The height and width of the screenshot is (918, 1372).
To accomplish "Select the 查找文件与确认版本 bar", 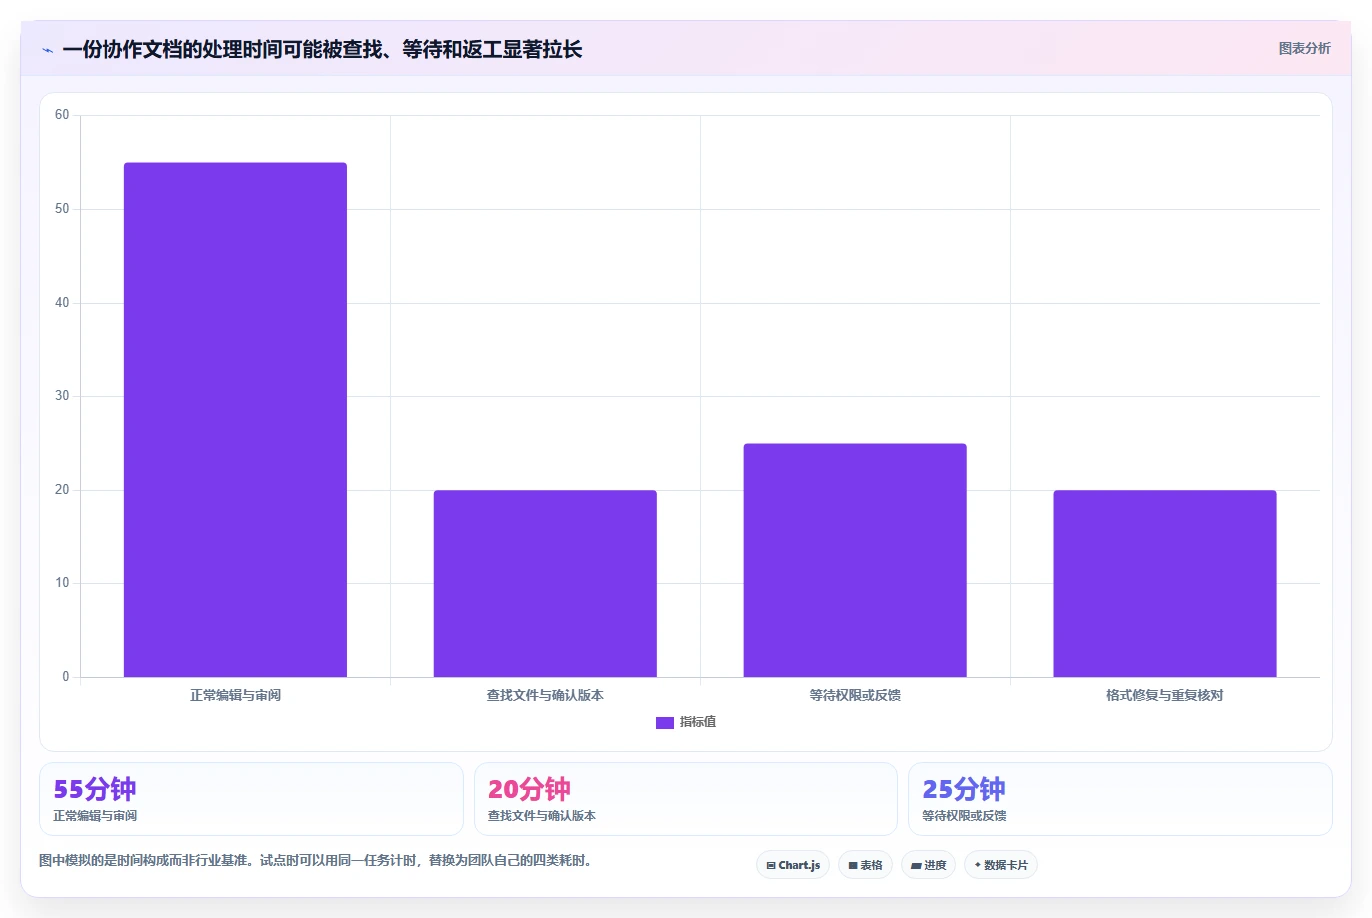I will click(x=545, y=584).
